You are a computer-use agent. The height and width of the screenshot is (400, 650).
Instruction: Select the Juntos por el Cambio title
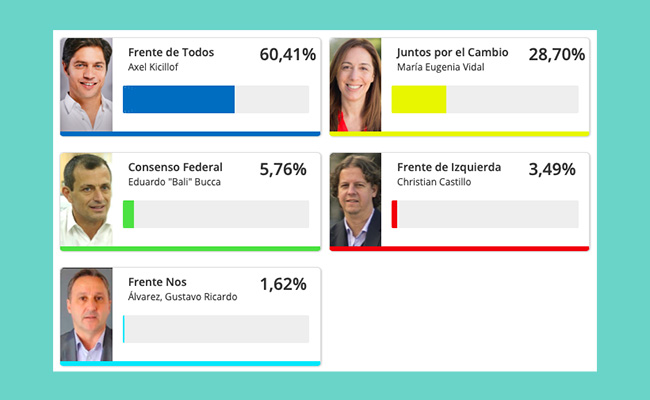[x=452, y=53]
